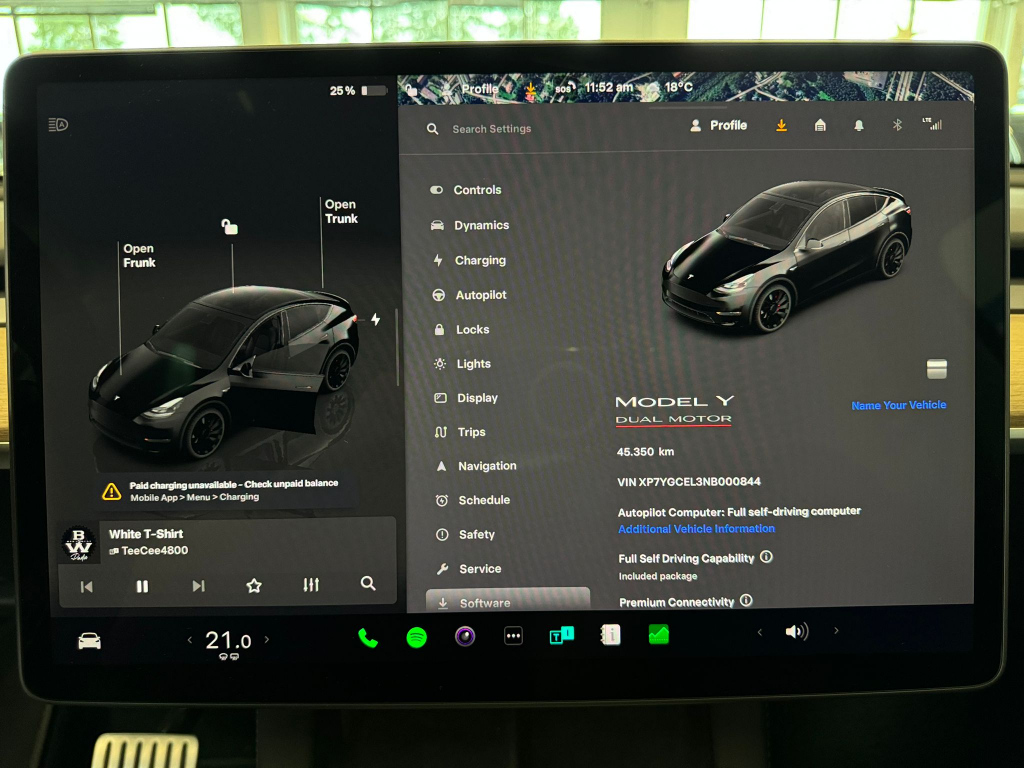The width and height of the screenshot is (1024, 768).
Task: Tap the vehicle color swatch icon
Action: [x=936, y=368]
